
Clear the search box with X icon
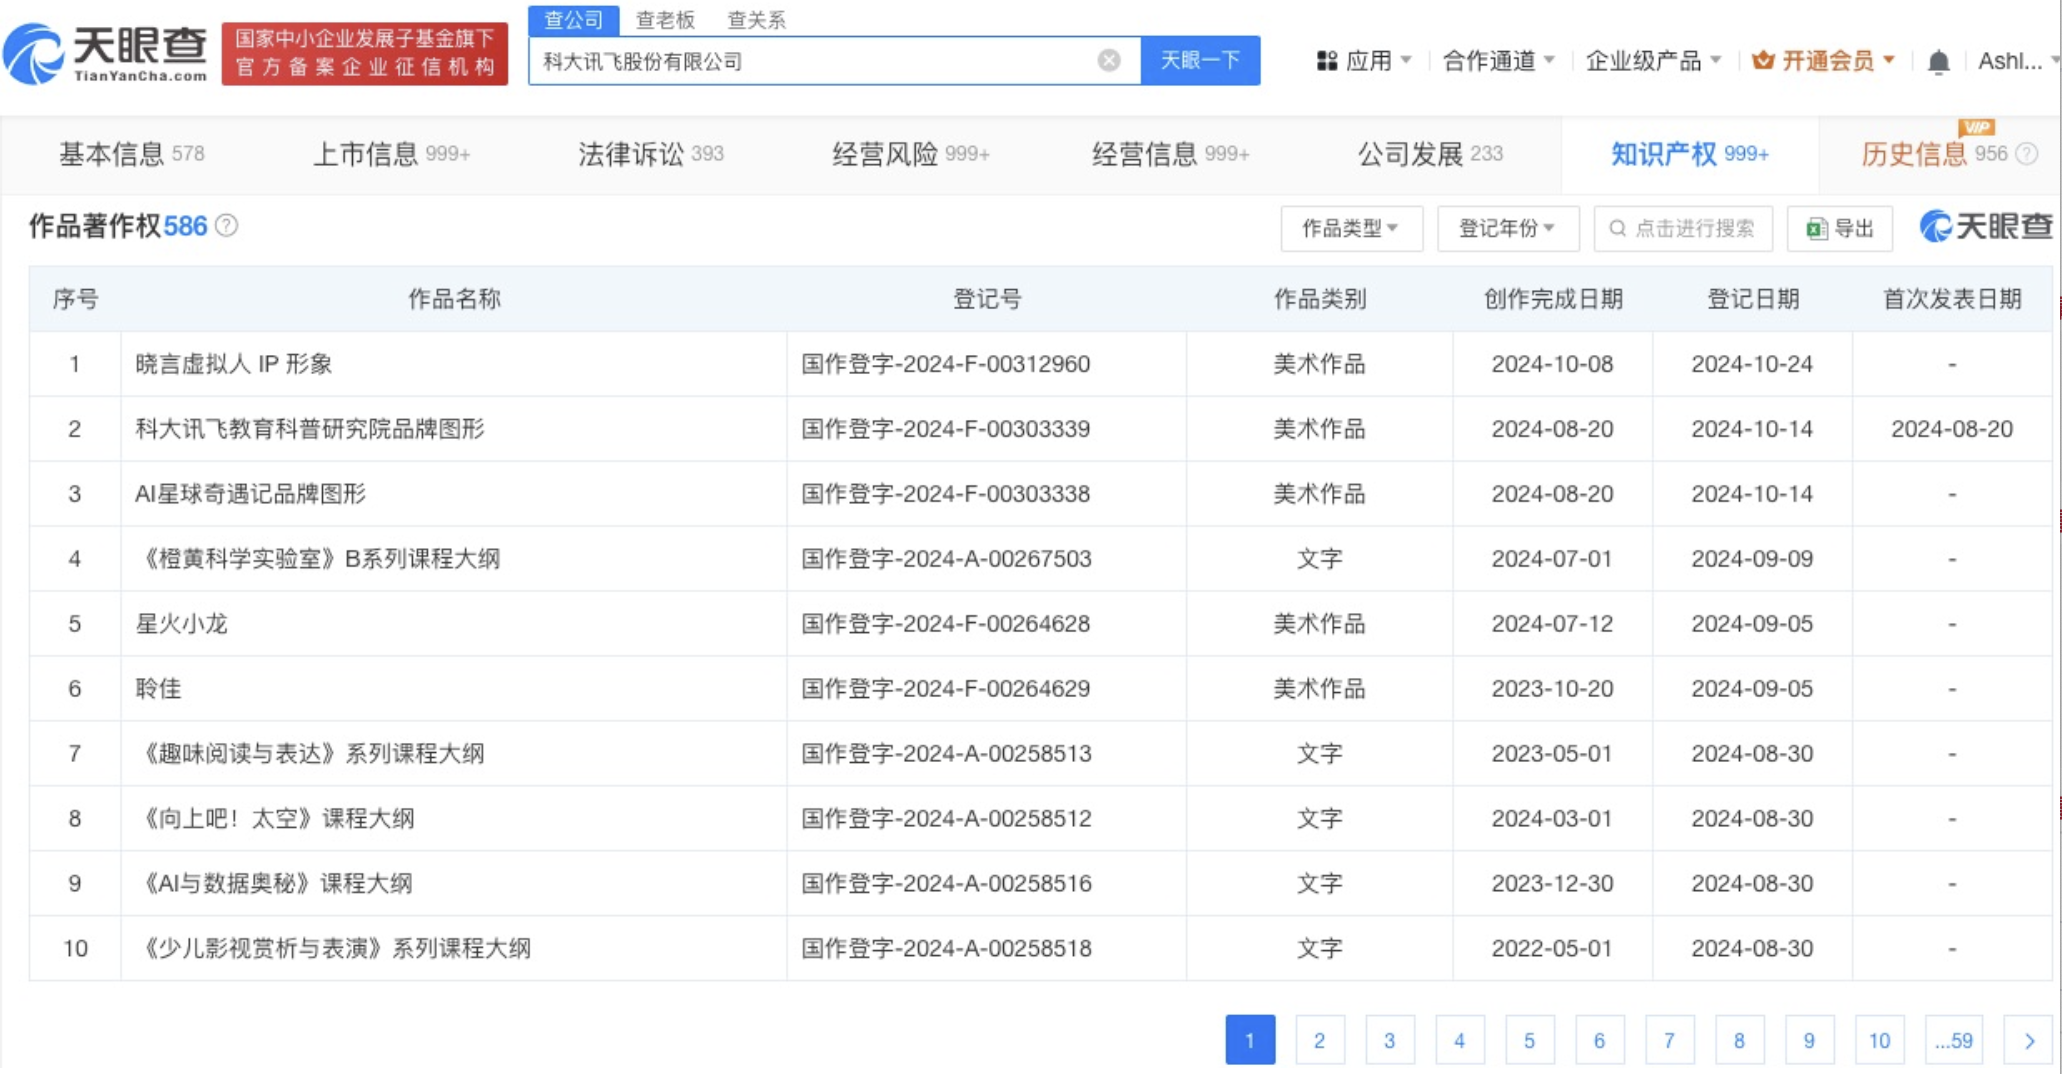tap(1108, 61)
